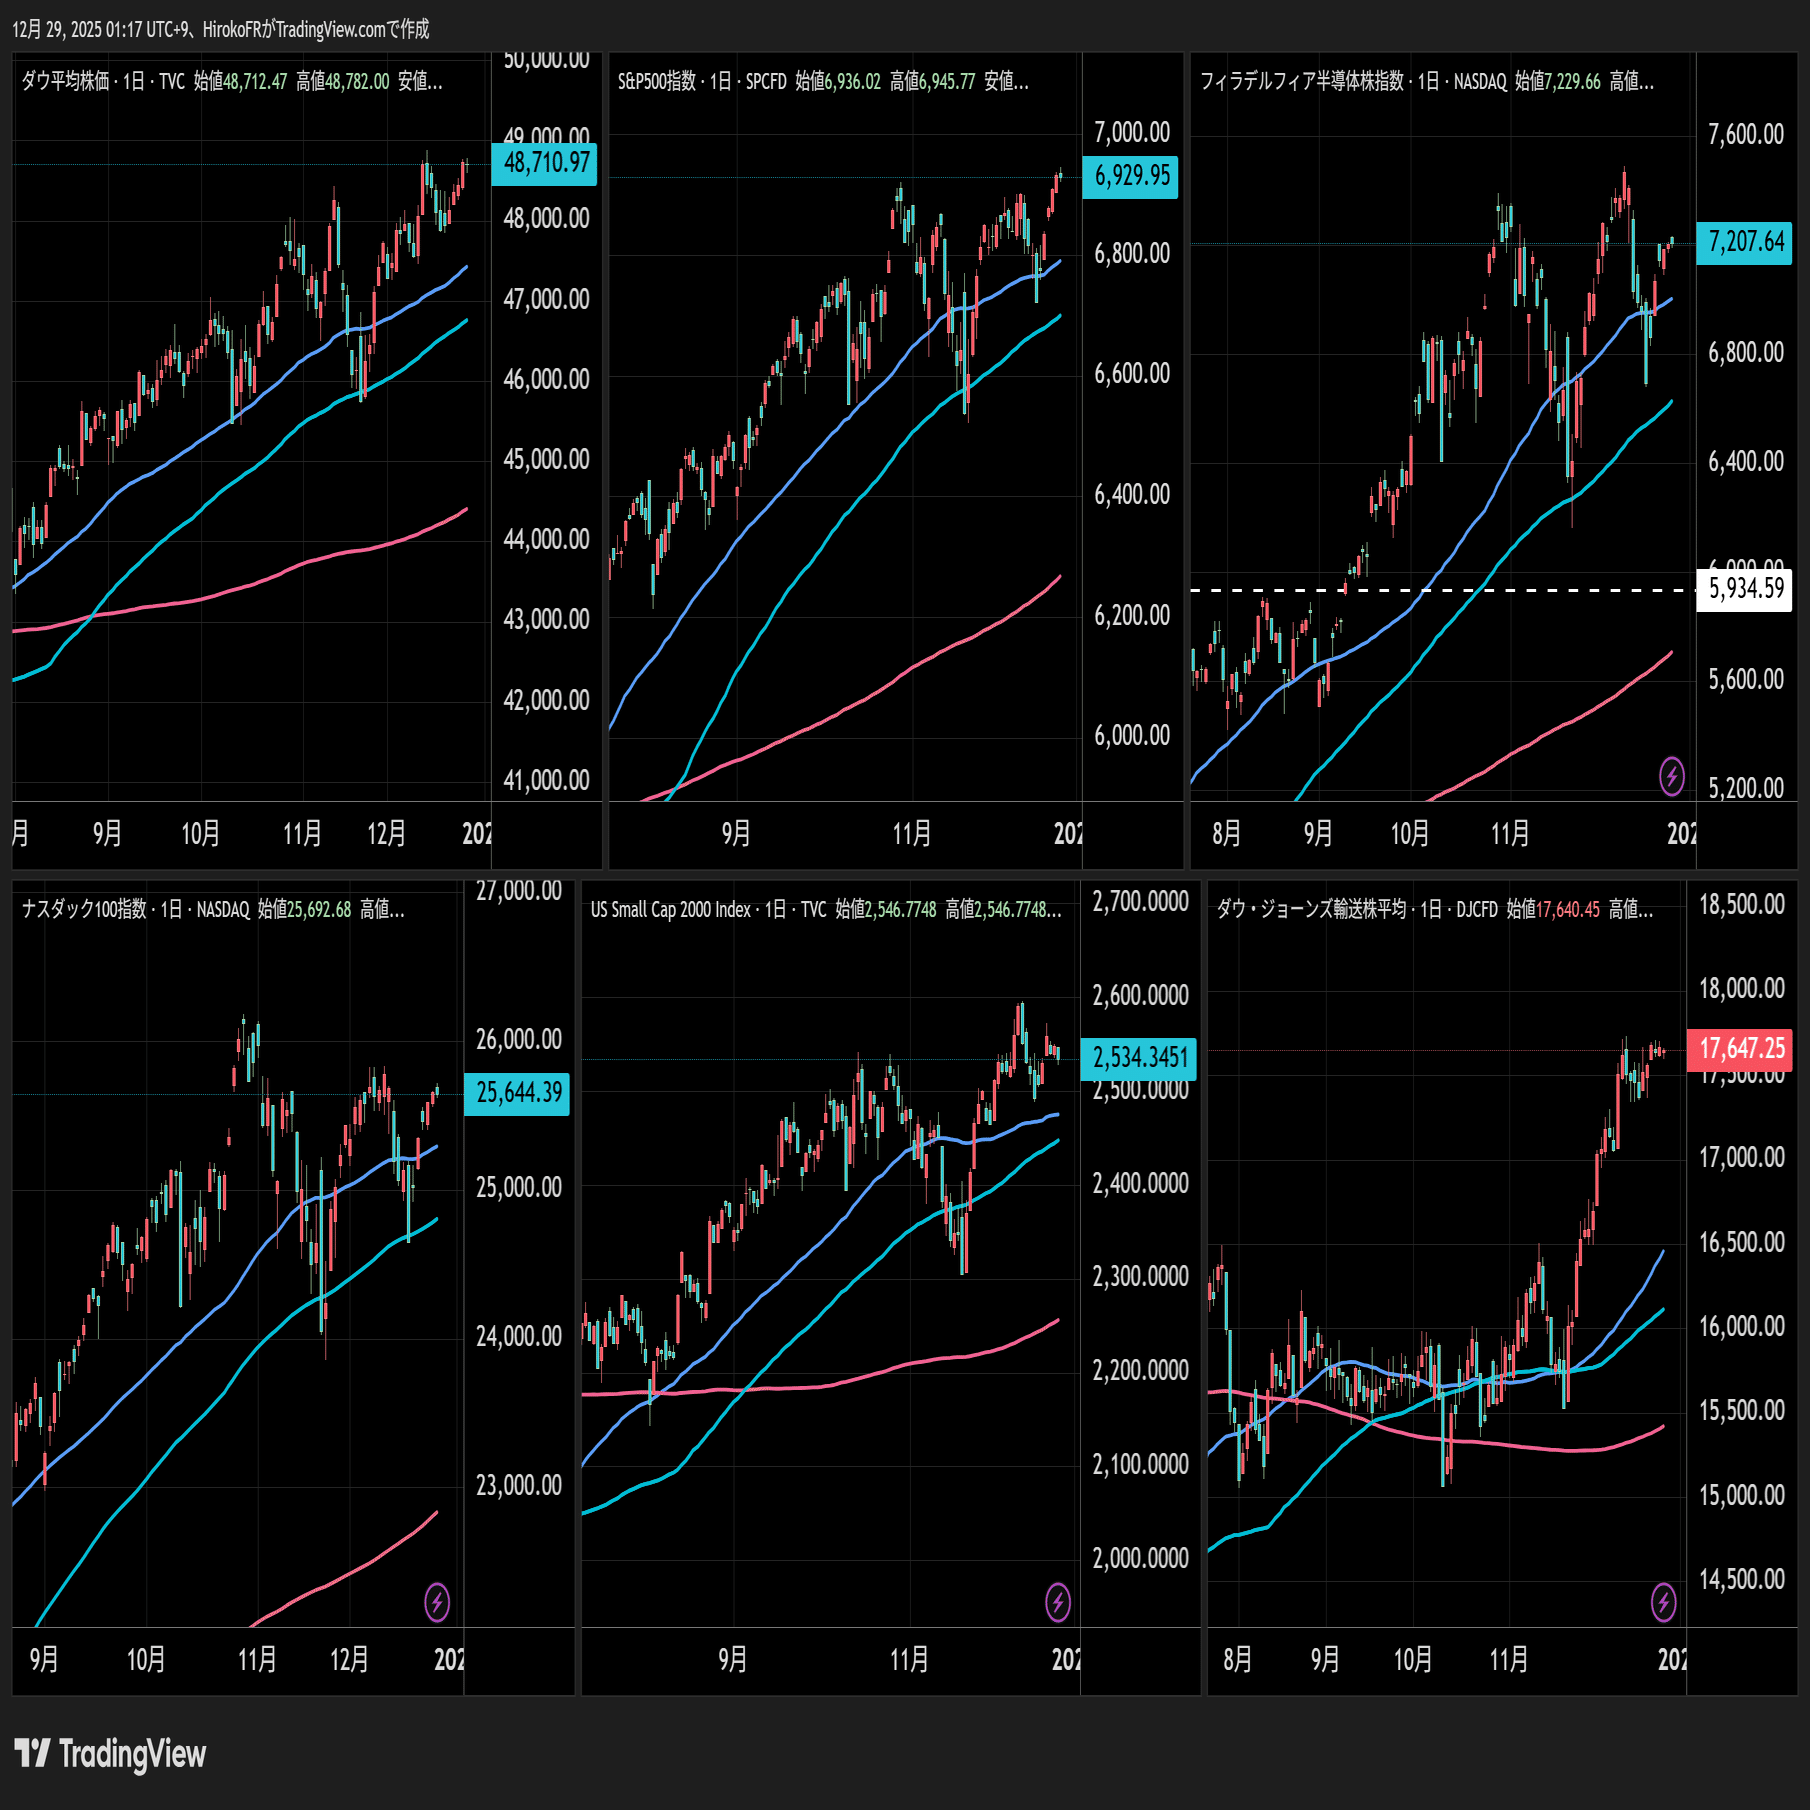Click 46,000.00 on the Dow price scale
1810x1810 pixels.
(546, 379)
